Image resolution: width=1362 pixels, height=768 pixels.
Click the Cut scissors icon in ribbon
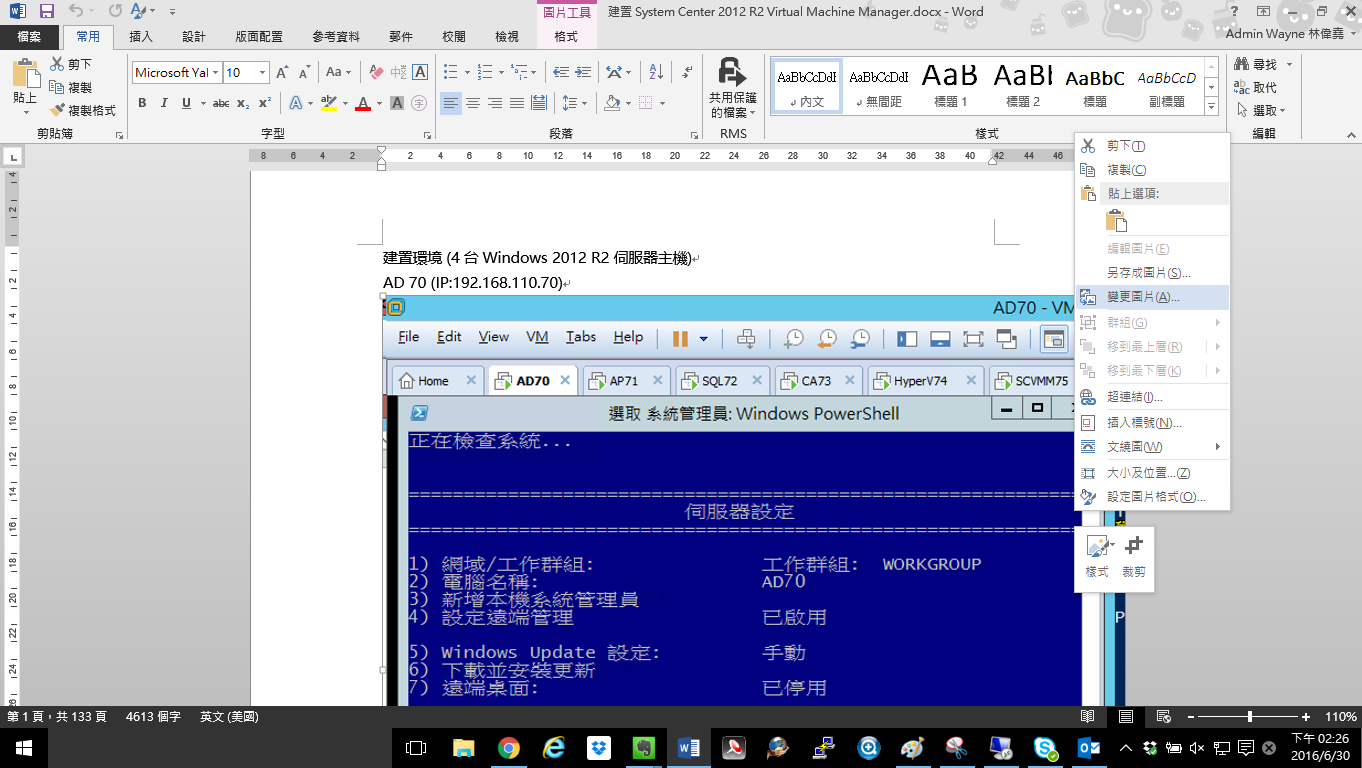pos(57,64)
